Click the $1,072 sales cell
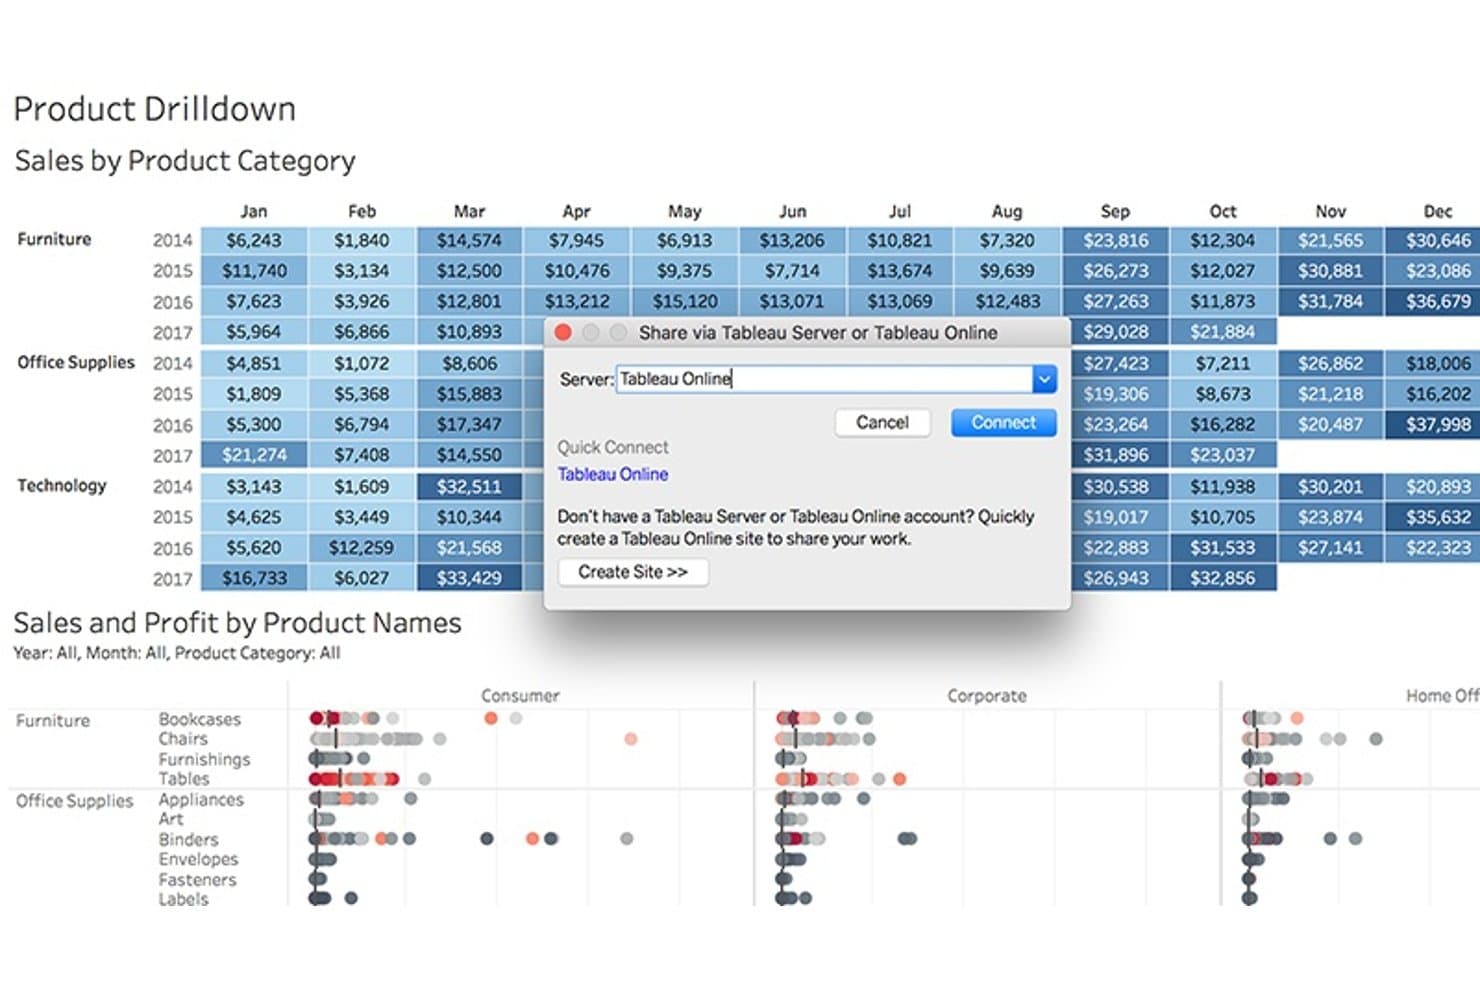The height and width of the screenshot is (987, 1480). coord(362,363)
